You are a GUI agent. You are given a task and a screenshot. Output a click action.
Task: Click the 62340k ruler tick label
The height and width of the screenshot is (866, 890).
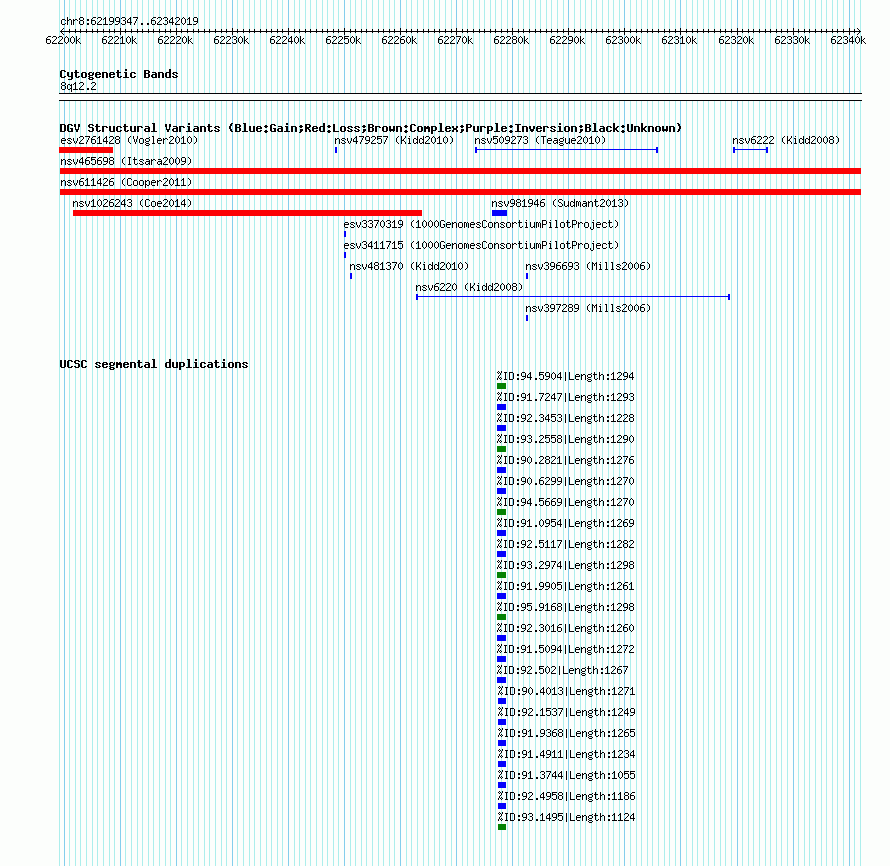[x=848, y=40]
